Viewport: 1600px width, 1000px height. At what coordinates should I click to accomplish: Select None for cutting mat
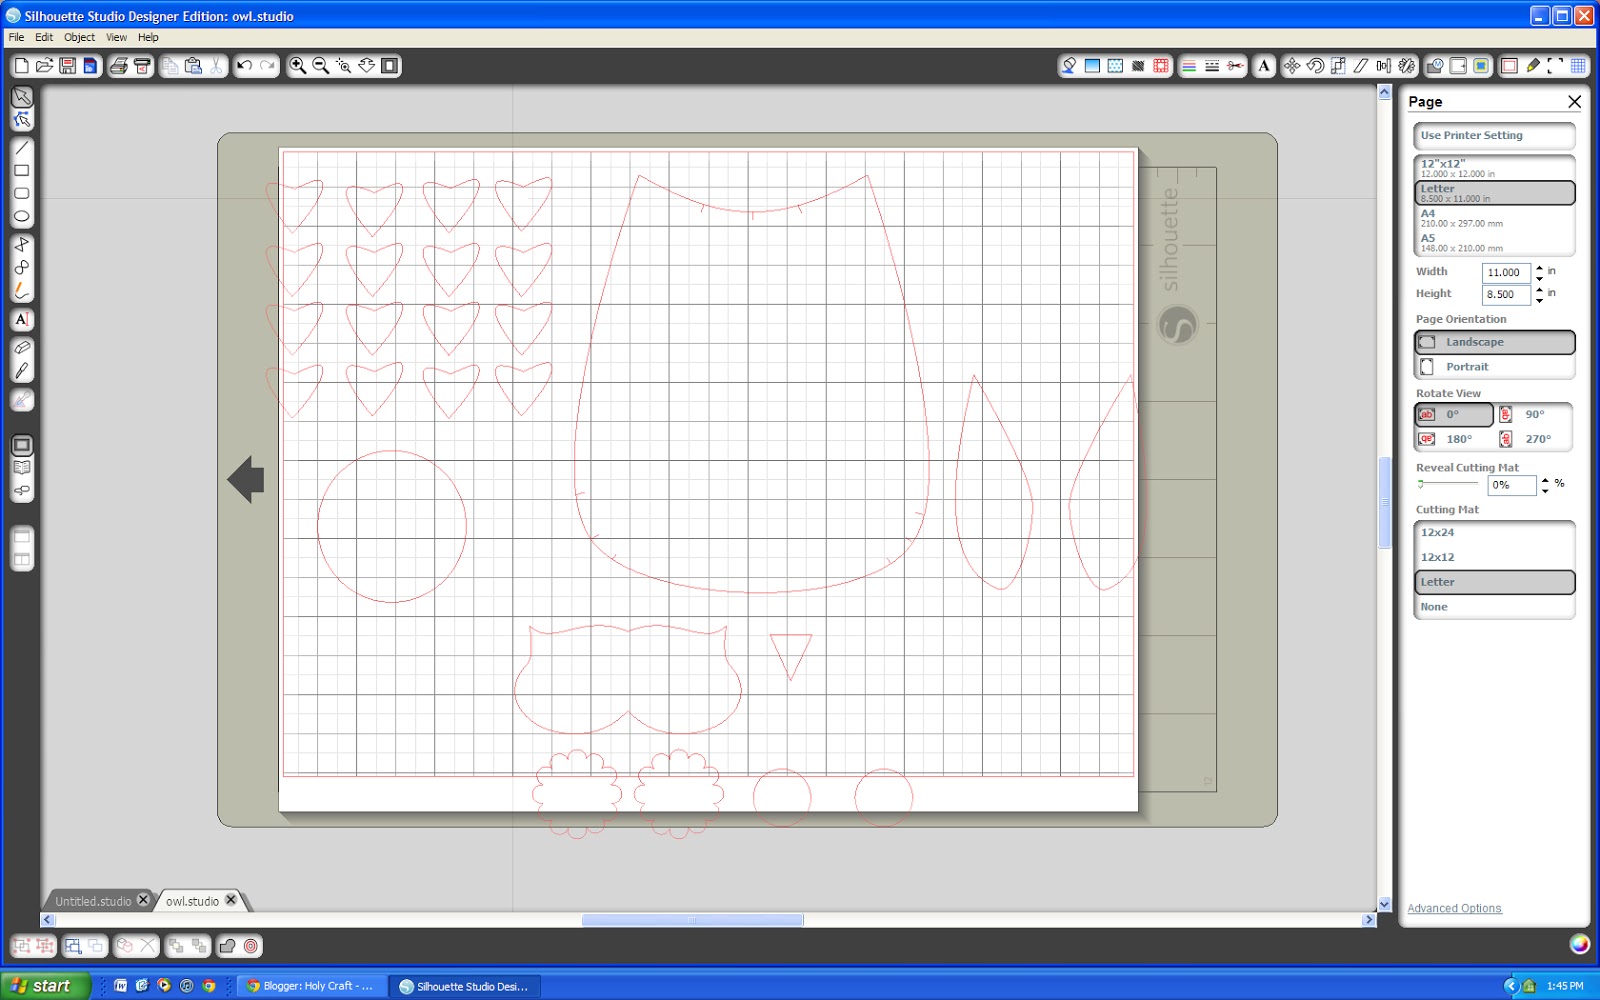tap(1495, 607)
